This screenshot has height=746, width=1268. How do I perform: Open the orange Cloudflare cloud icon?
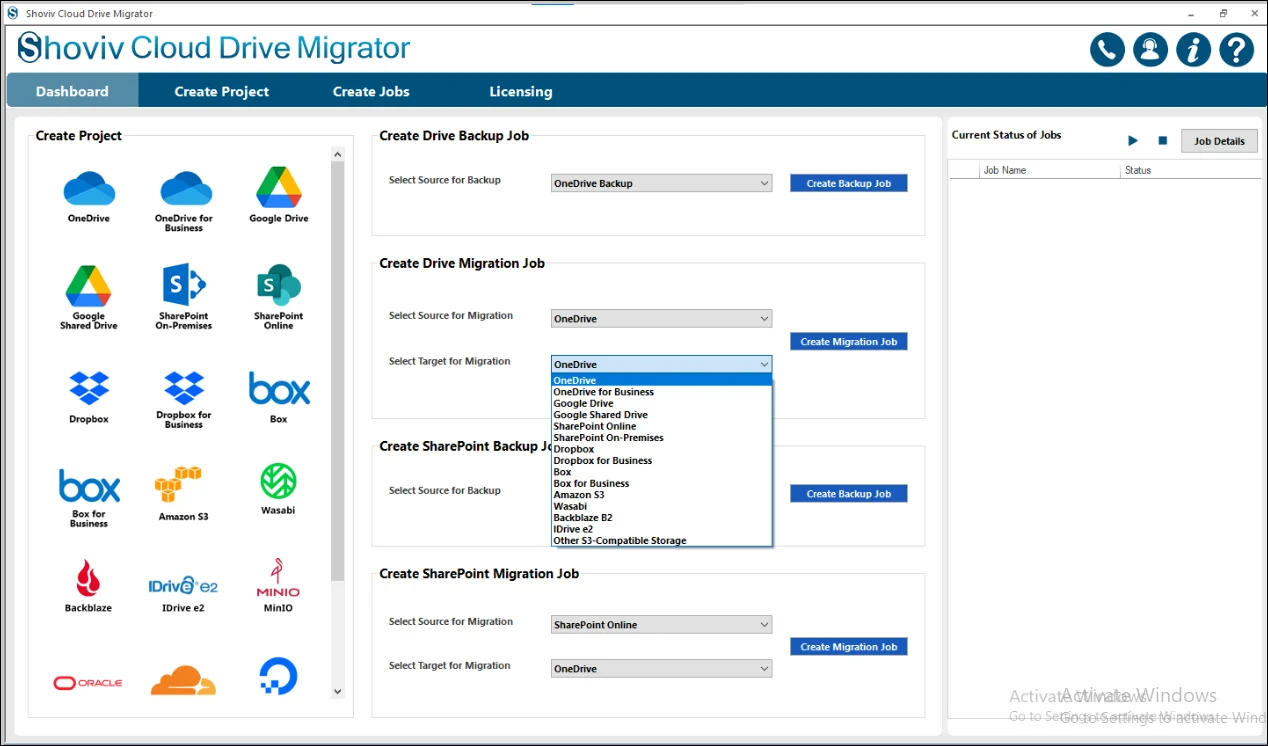coord(184,680)
